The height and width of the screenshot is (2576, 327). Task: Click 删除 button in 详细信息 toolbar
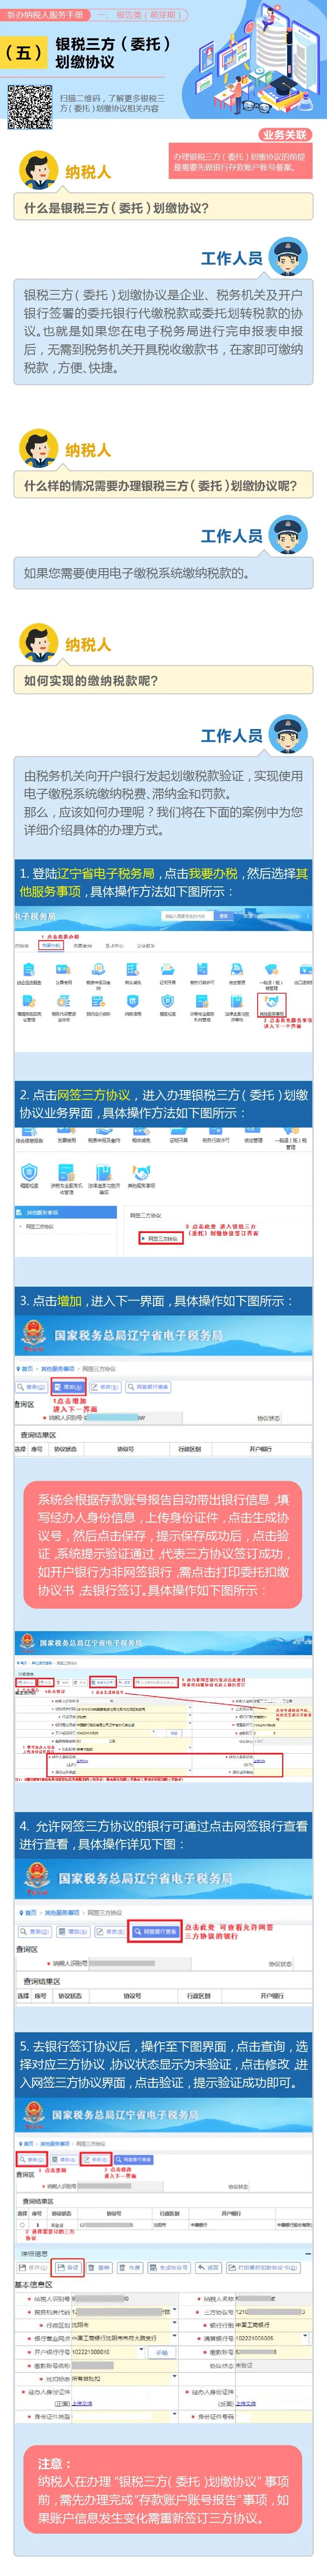point(100,2268)
